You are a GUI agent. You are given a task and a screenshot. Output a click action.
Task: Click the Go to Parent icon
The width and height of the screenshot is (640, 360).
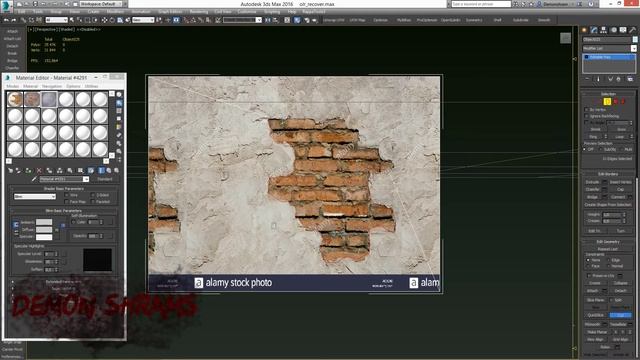point(109,171)
